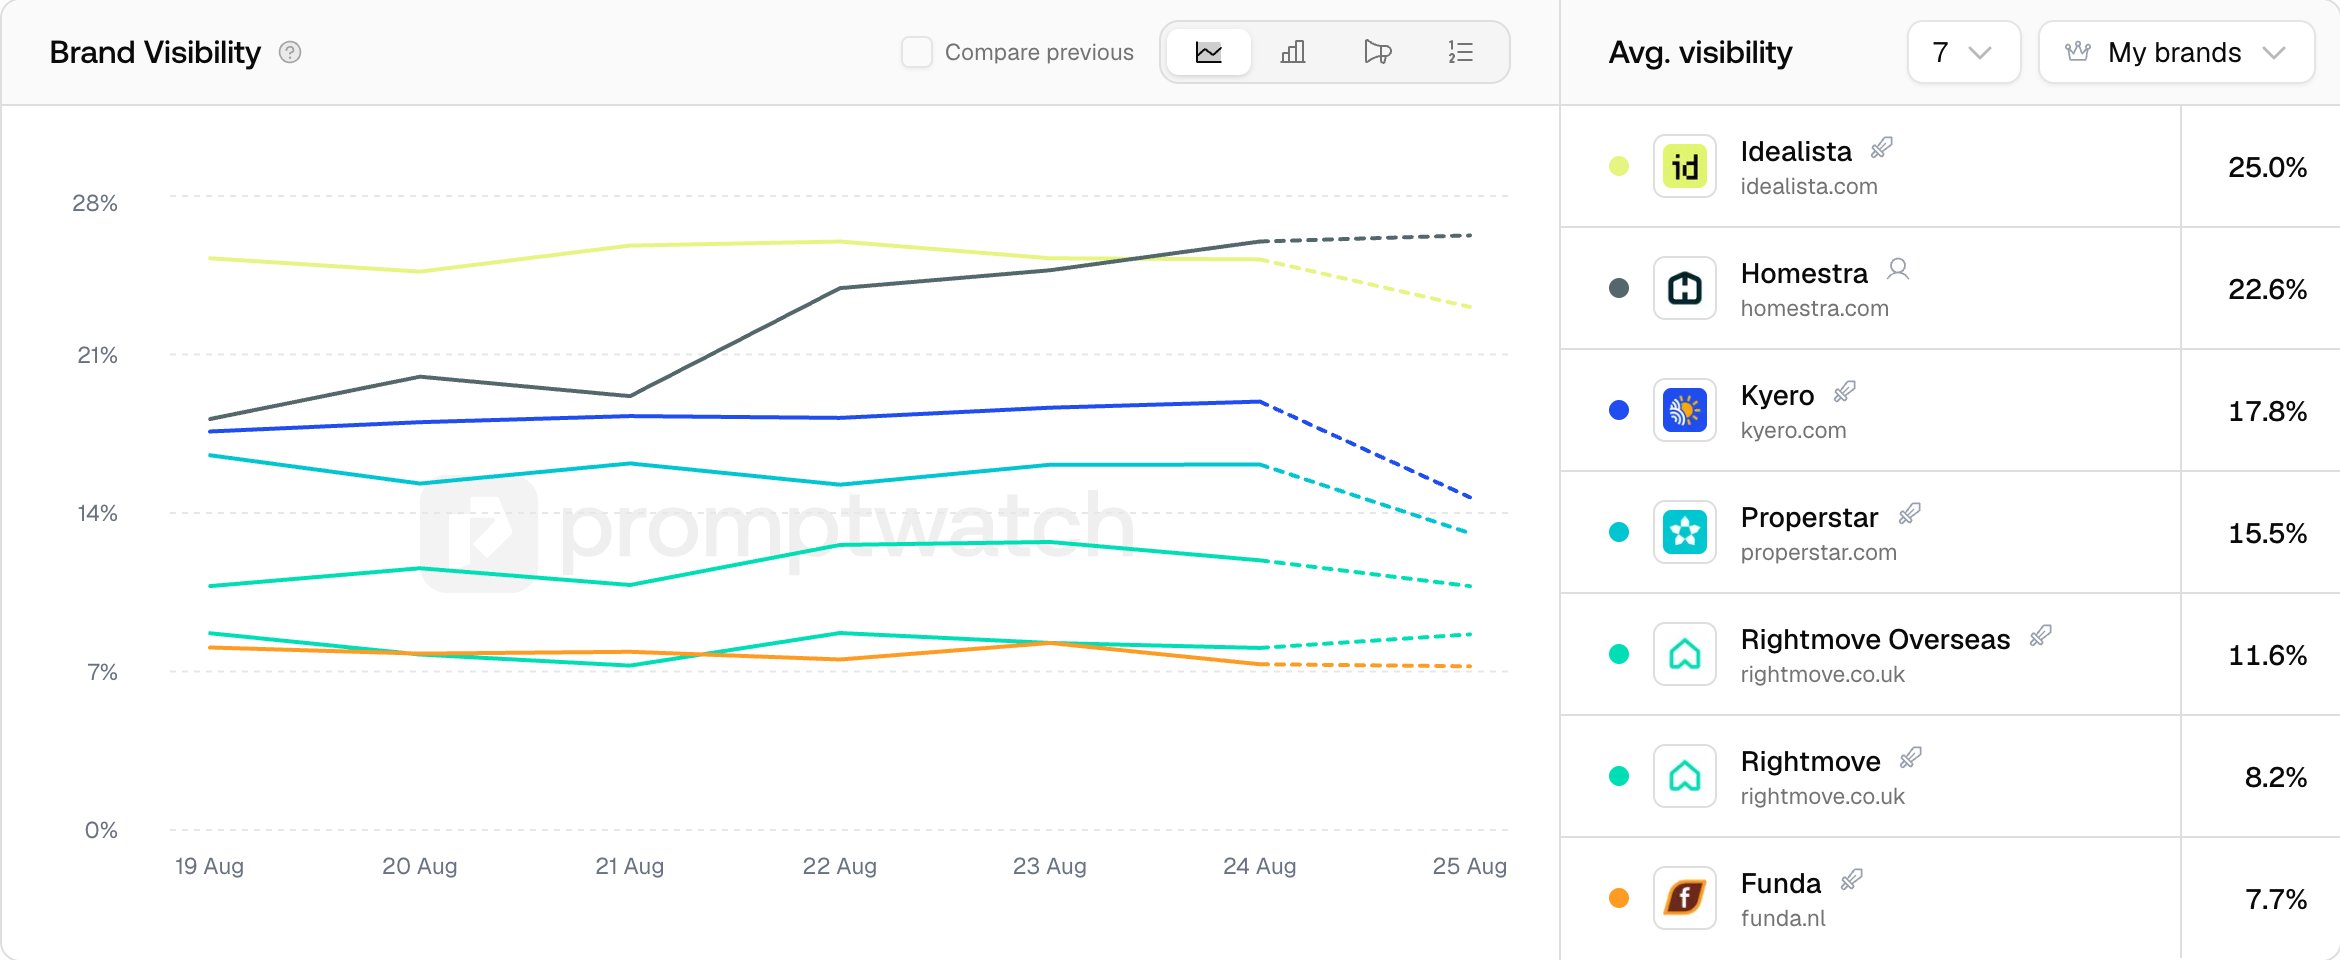This screenshot has height=960, width=2340.
Task: Switch to bar chart view
Action: [1293, 52]
